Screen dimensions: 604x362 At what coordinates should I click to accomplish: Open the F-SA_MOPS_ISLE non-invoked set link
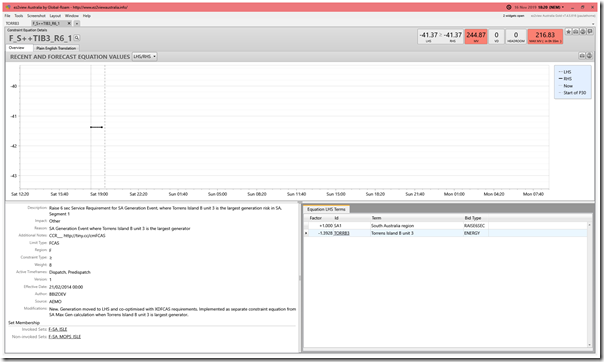tap(65, 337)
